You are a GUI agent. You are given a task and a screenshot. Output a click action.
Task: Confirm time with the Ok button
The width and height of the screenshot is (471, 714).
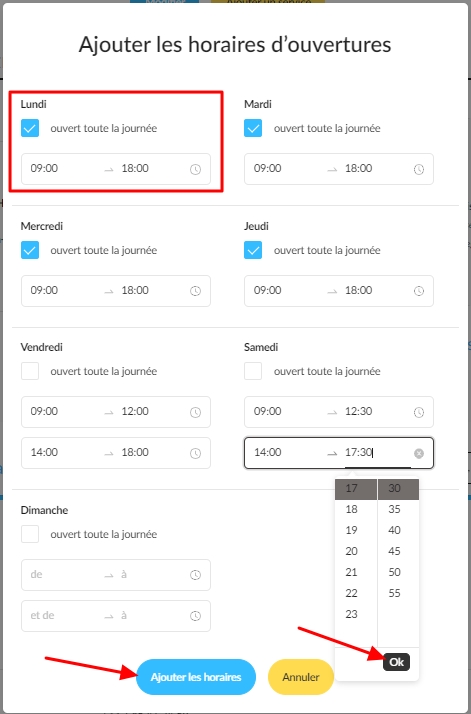(x=396, y=662)
